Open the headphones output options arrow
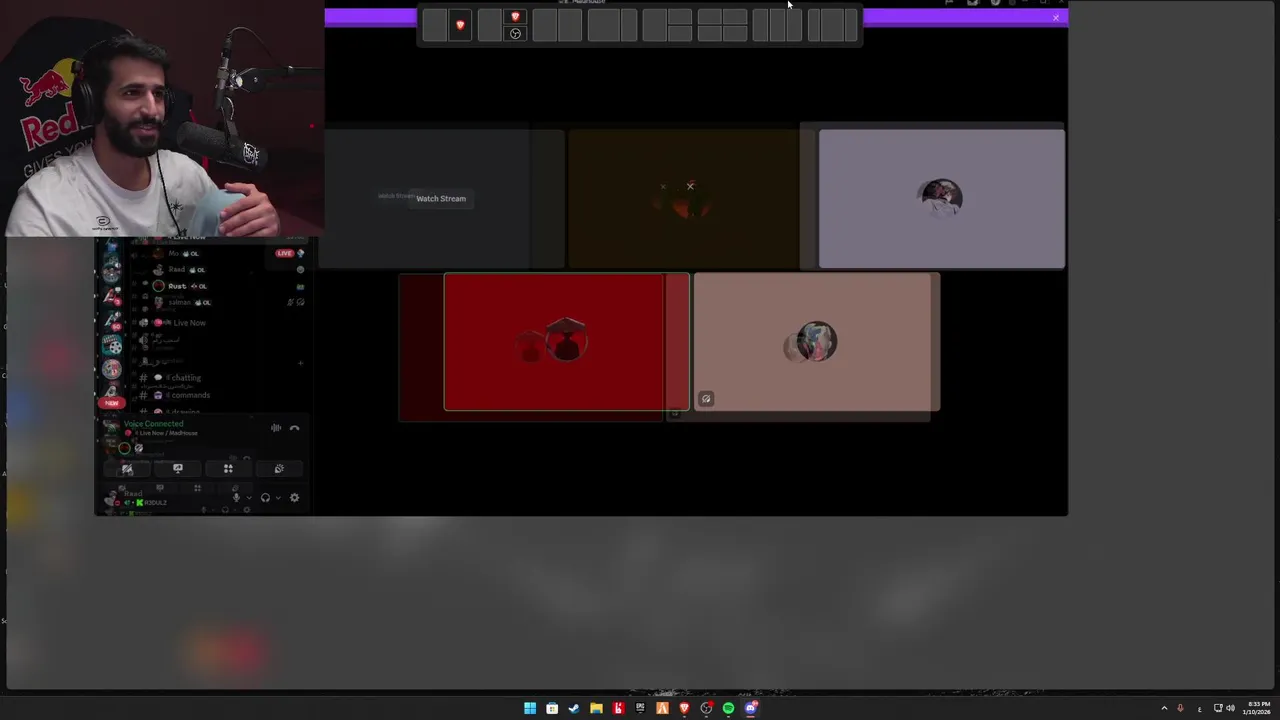This screenshot has width=1280, height=720. click(278, 498)
